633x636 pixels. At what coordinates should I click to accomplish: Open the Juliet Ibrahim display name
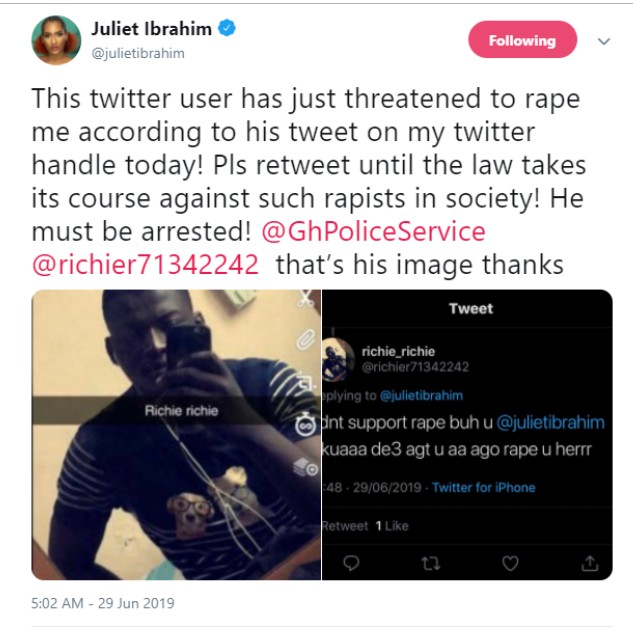point(151,29)
